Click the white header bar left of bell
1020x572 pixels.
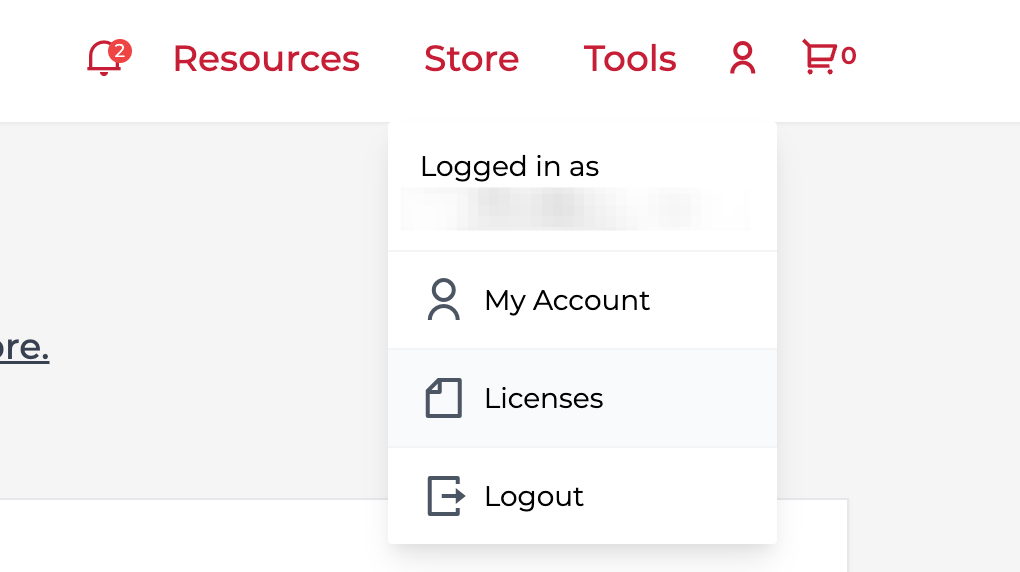pyautogui.click(x=40, y=60)
